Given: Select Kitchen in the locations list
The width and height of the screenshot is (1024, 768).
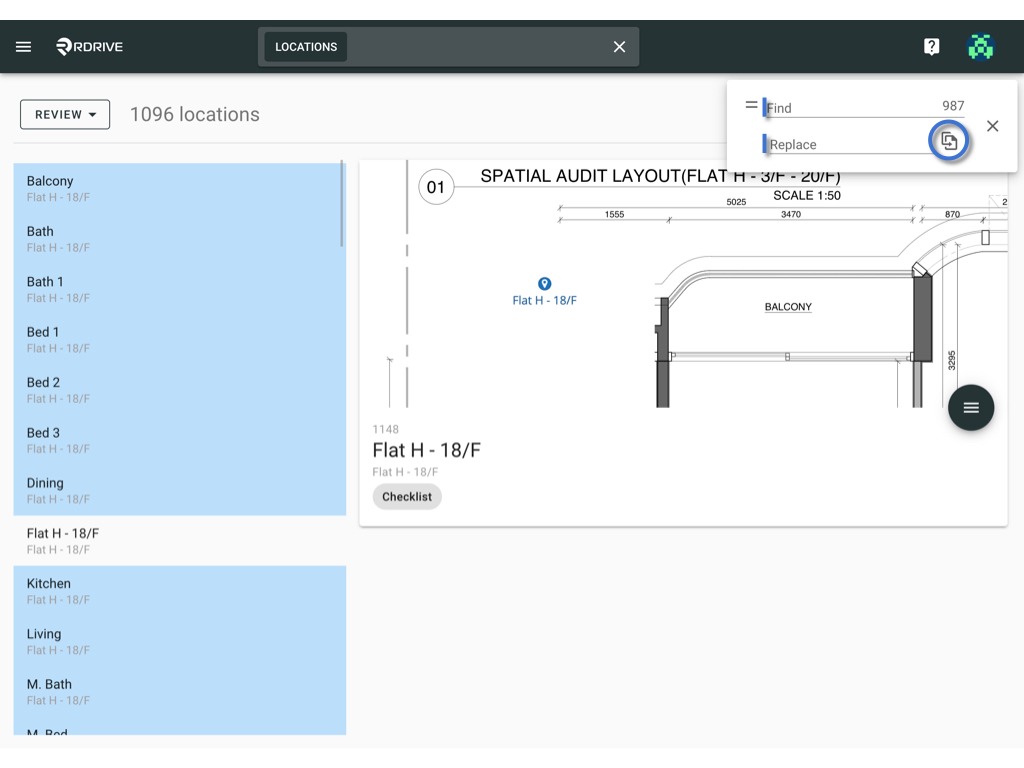Looking at the screenshot, I should point(180,591).
